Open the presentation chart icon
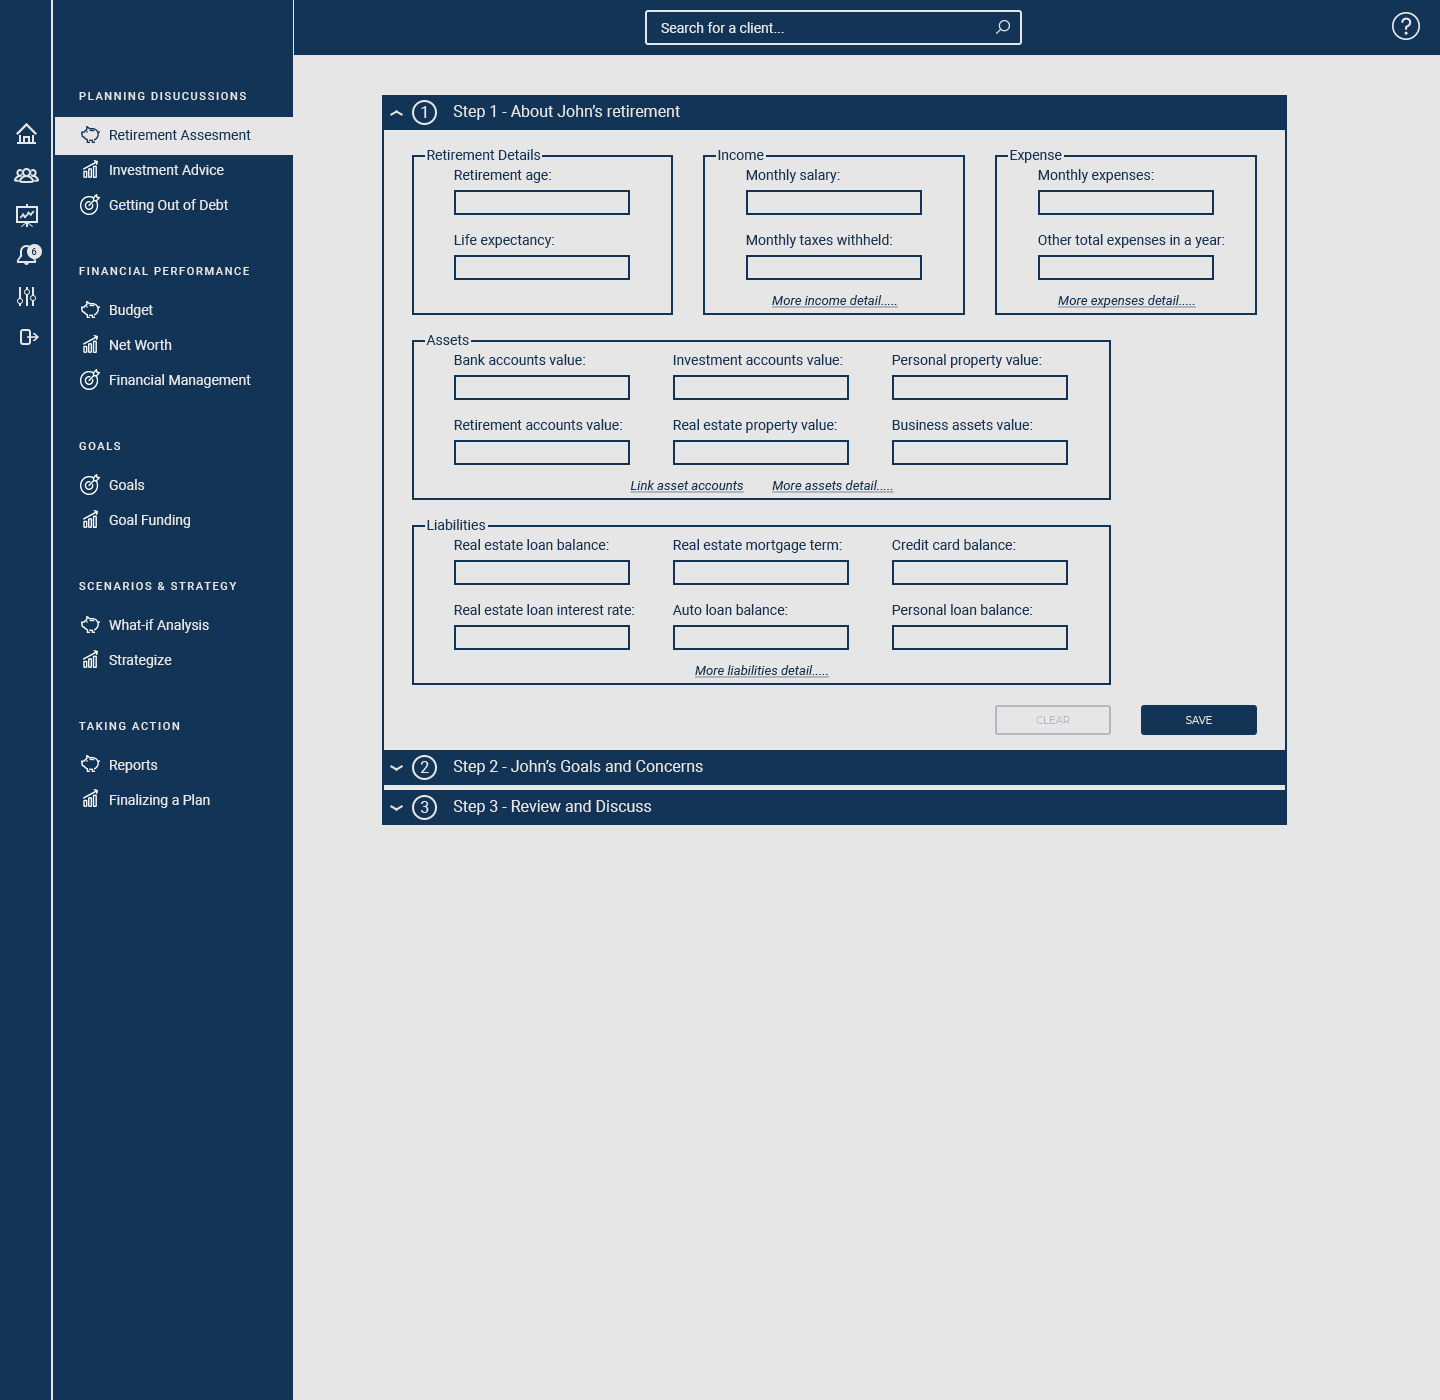 (27, 215)
